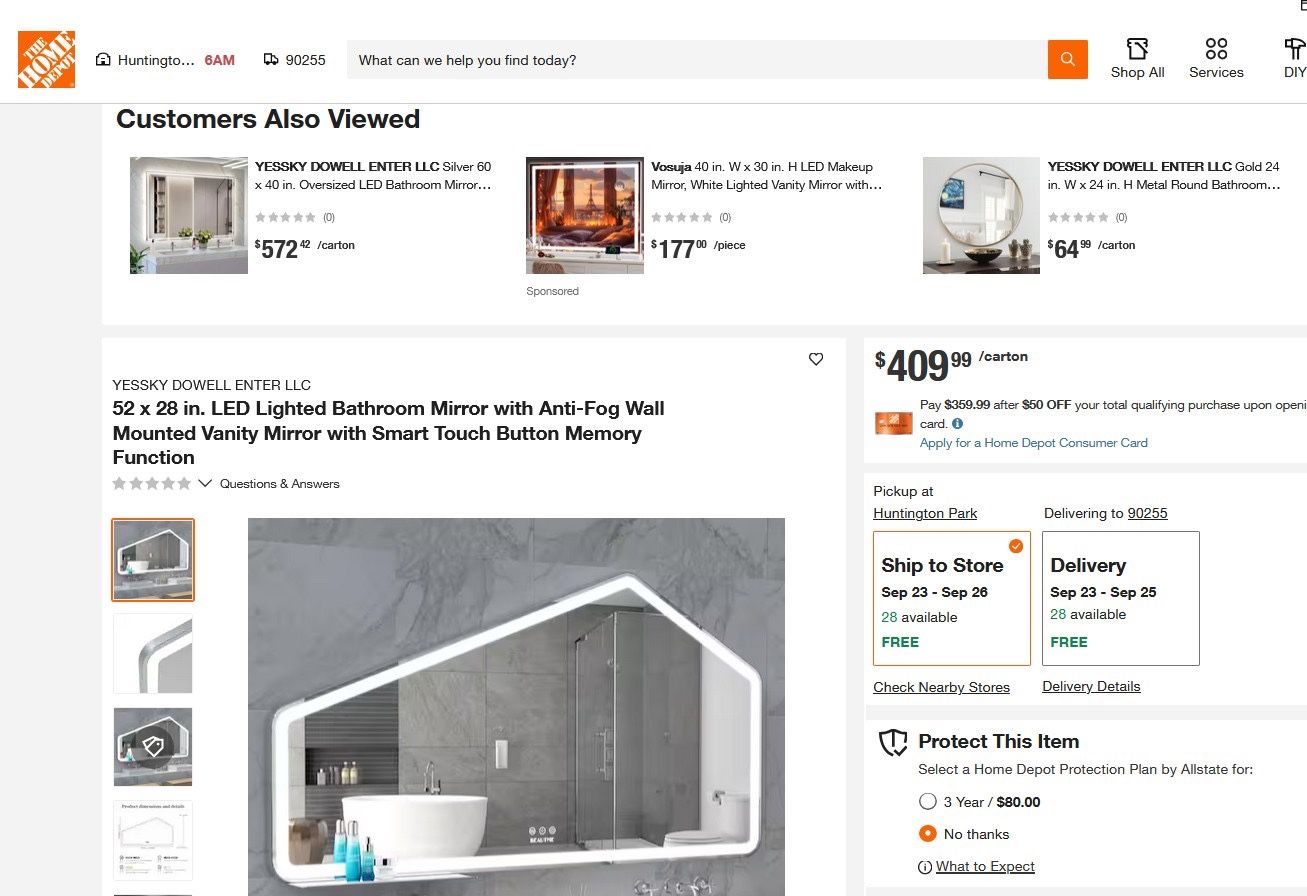The width and height of the screenshot is (1307, 896).
Task: Choose the Delivery fulfillment option
Action: point(1121,598)
